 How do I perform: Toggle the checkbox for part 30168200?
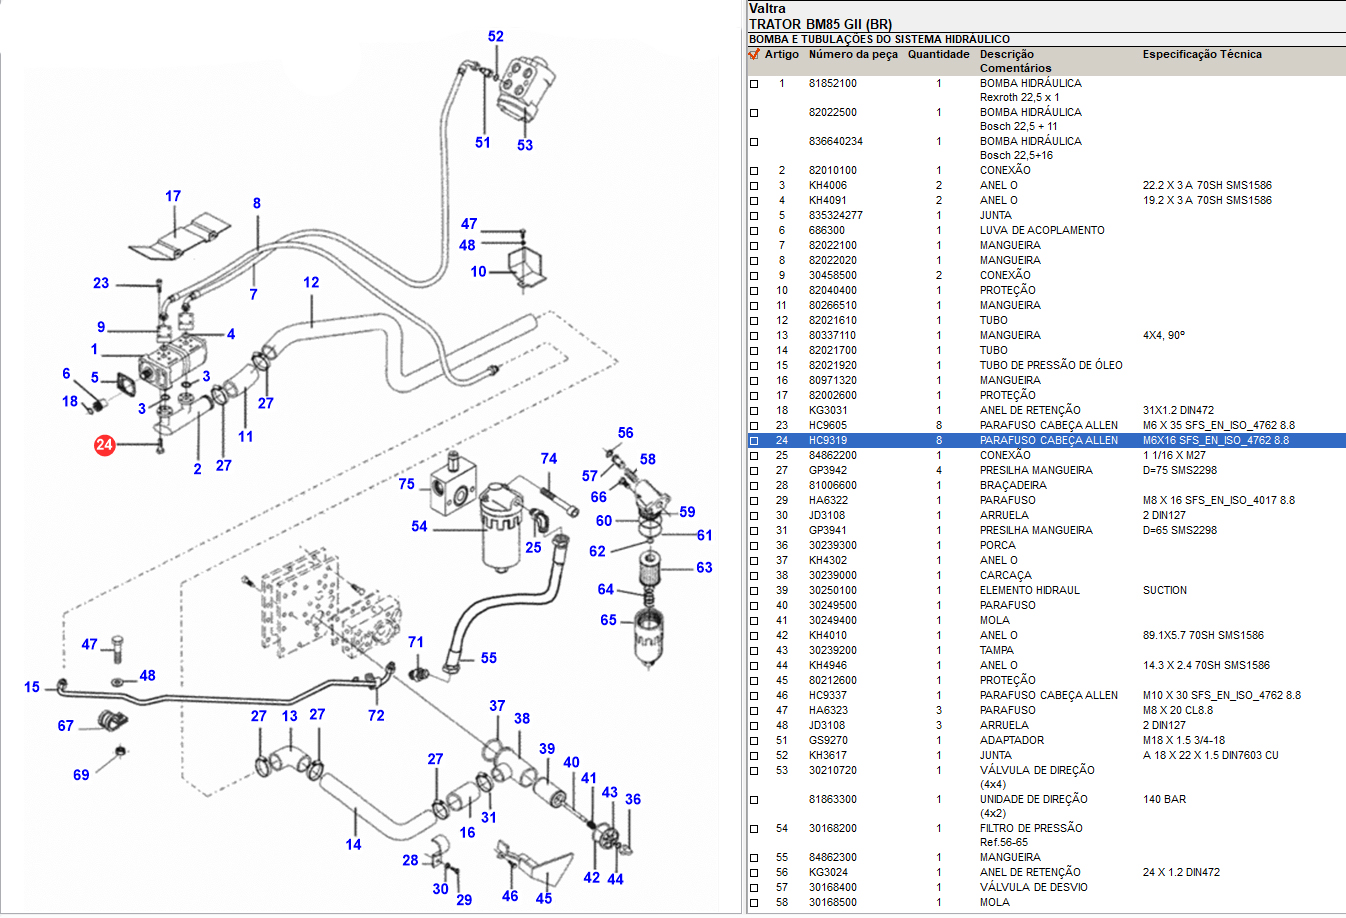[x=754, y=829]
